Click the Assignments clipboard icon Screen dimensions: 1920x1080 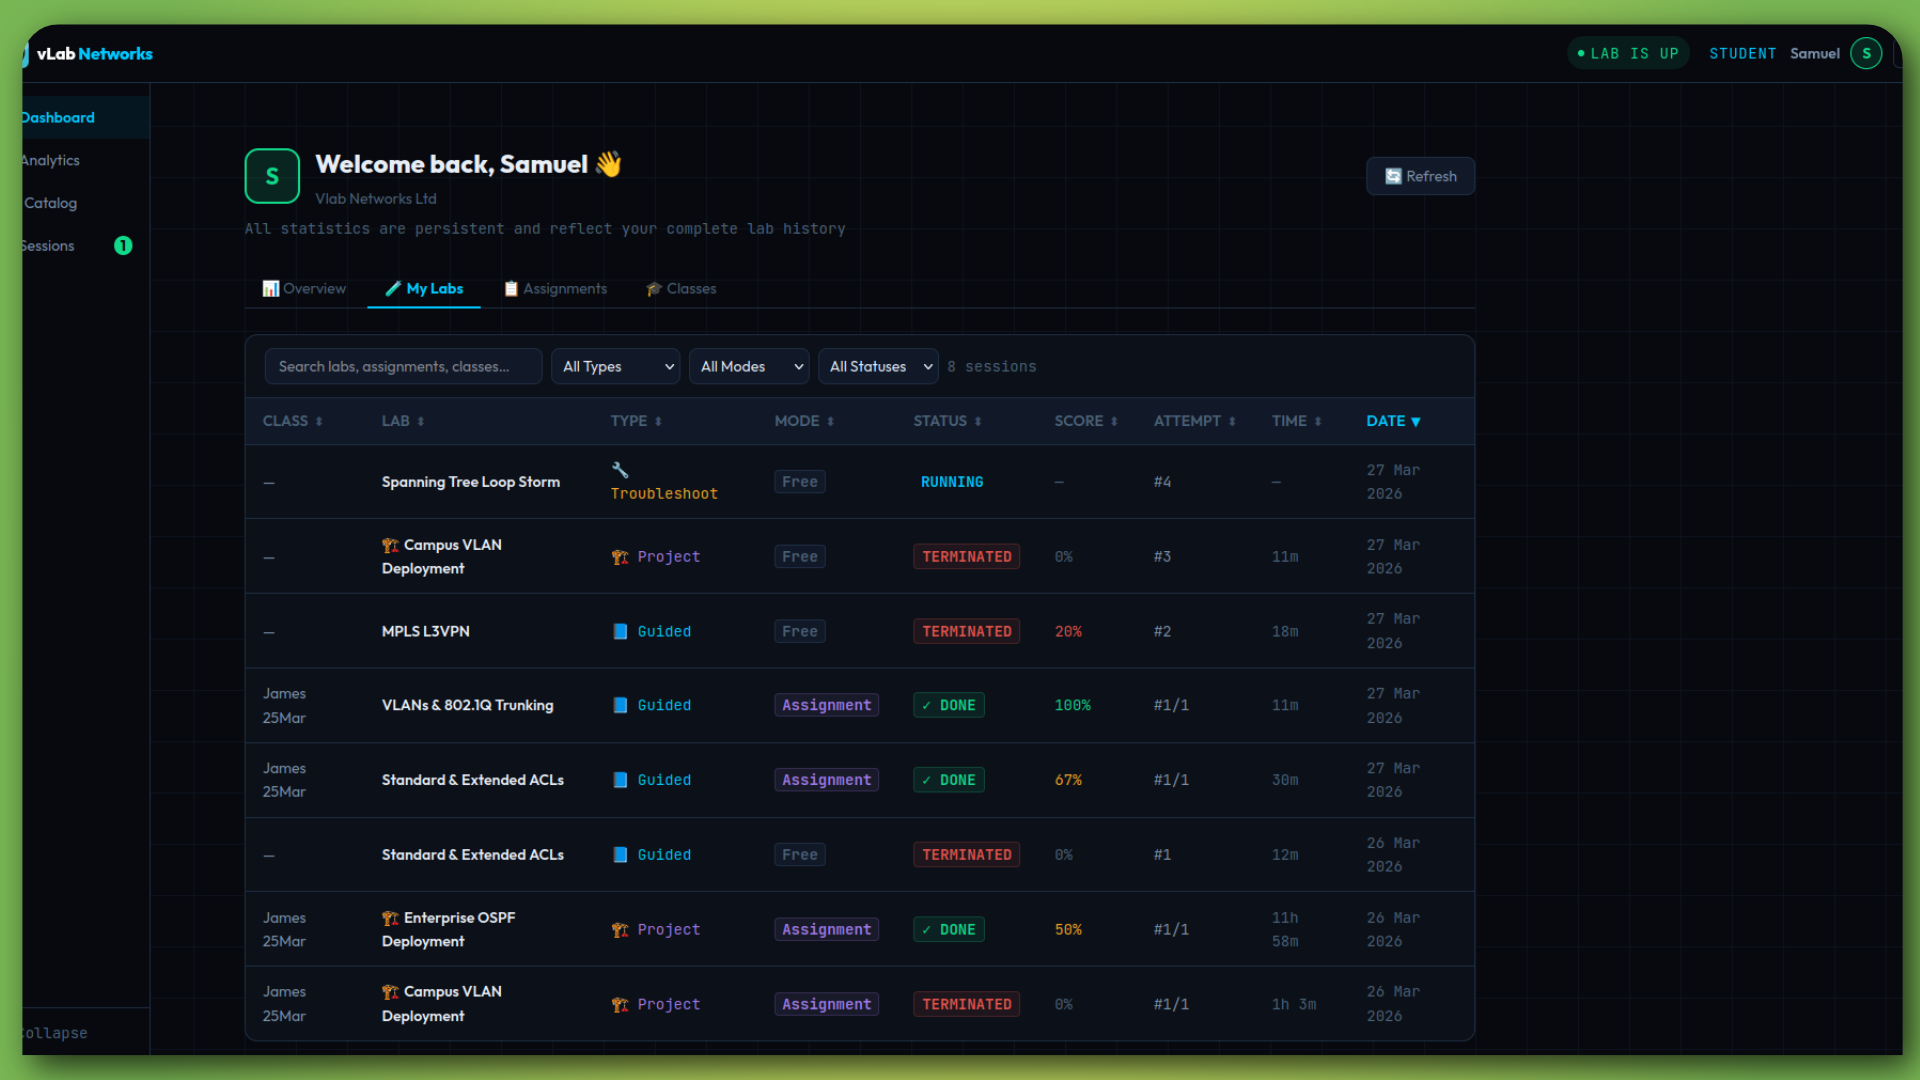click(511, 289)
